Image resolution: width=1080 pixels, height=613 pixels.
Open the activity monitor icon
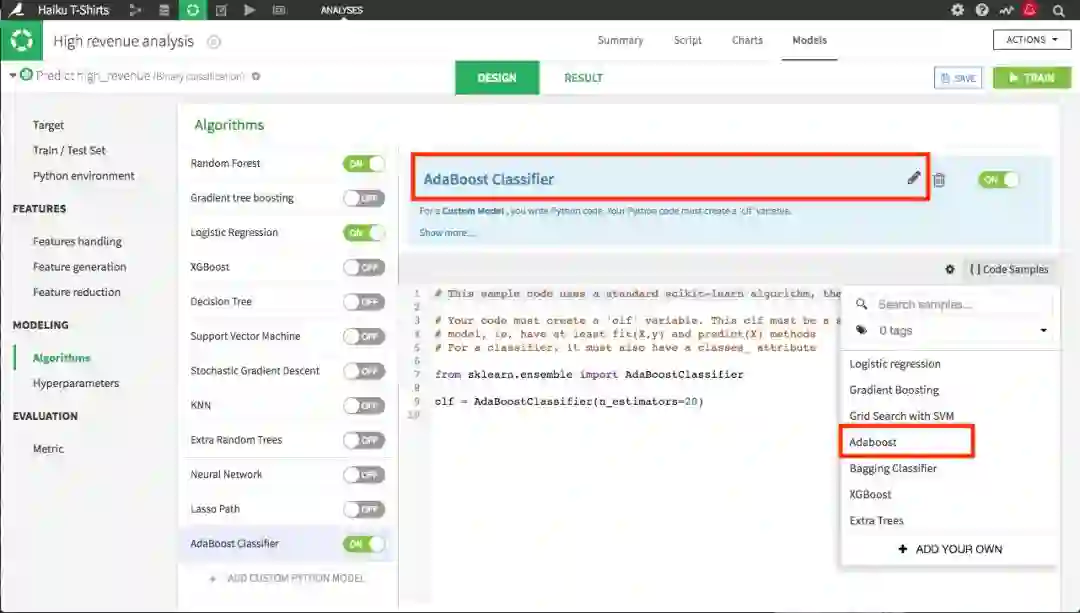(1006, 10)
